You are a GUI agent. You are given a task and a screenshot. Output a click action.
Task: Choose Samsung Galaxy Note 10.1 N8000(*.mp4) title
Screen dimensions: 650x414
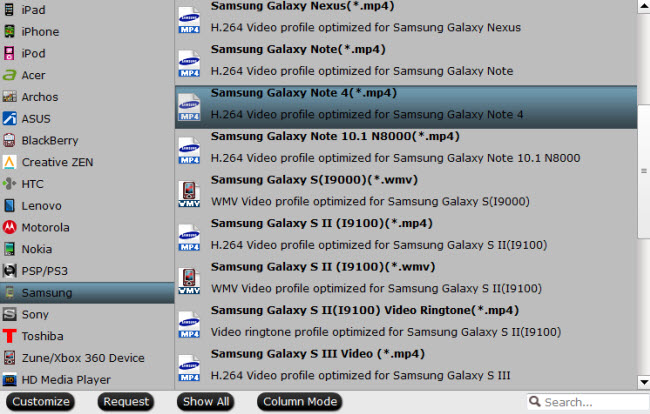click(x=335, y=136)
